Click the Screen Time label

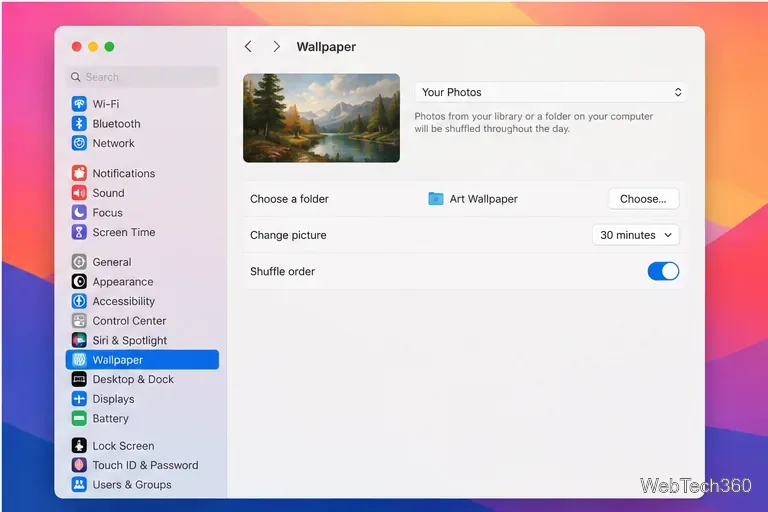pos(124,232)
